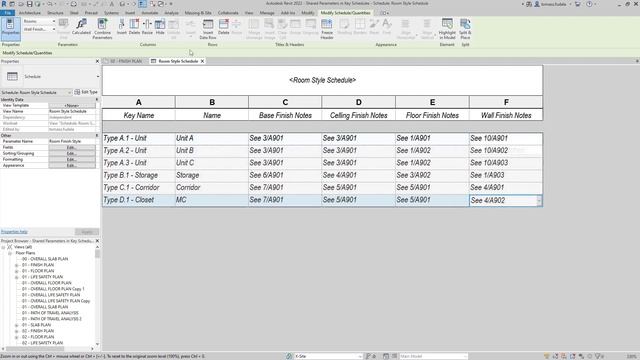Switch to Annotate ribbon tab
640x360 pixels.
(x=149, y=13)
